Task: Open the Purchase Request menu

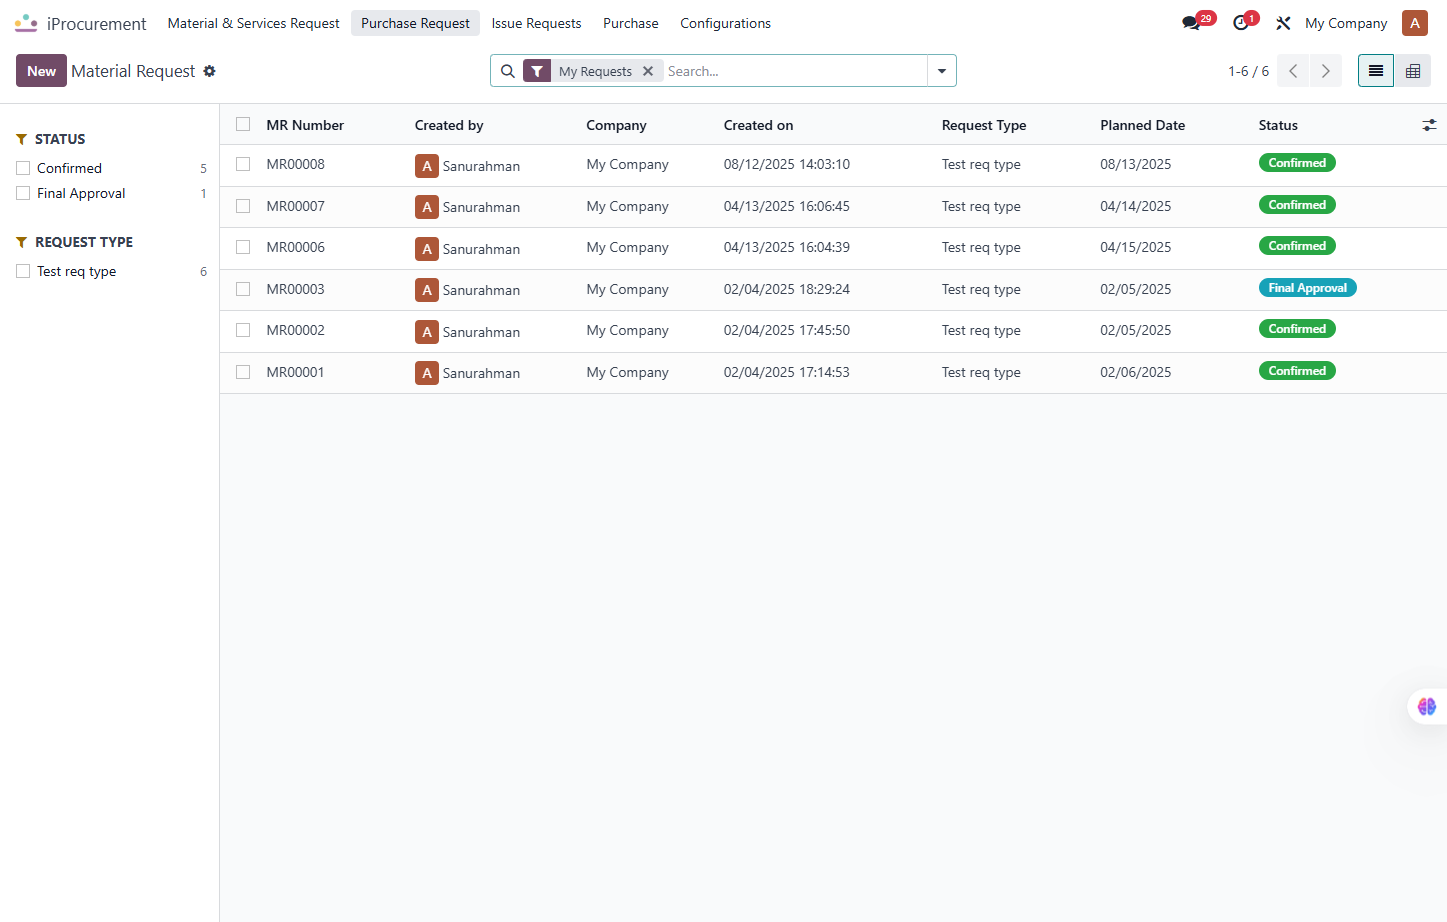Action: tap(415, 23)
